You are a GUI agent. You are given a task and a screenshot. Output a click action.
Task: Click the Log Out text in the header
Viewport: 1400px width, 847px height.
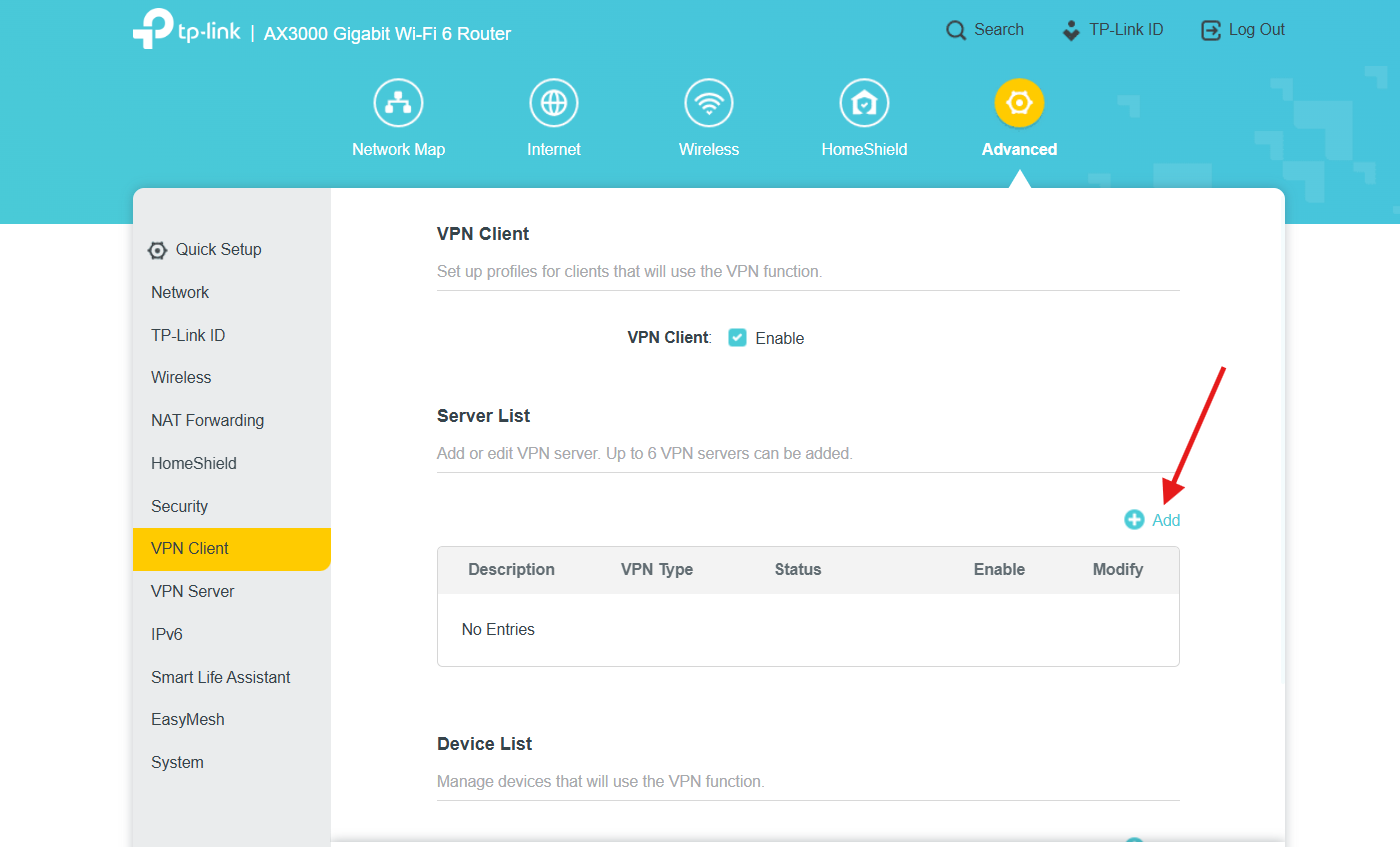pos(1257,30)
